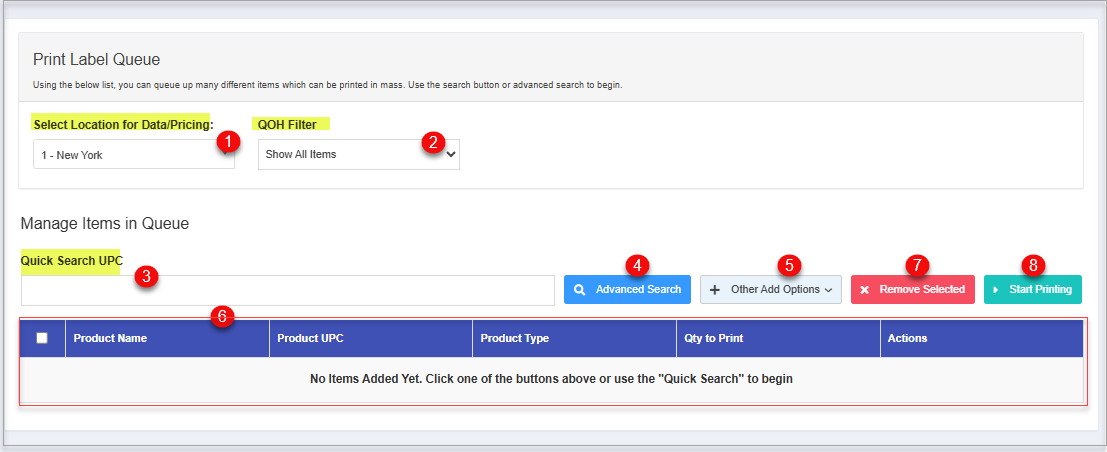
Task: Sort by the Product Name column header
Action: click(x=110, y=338)
